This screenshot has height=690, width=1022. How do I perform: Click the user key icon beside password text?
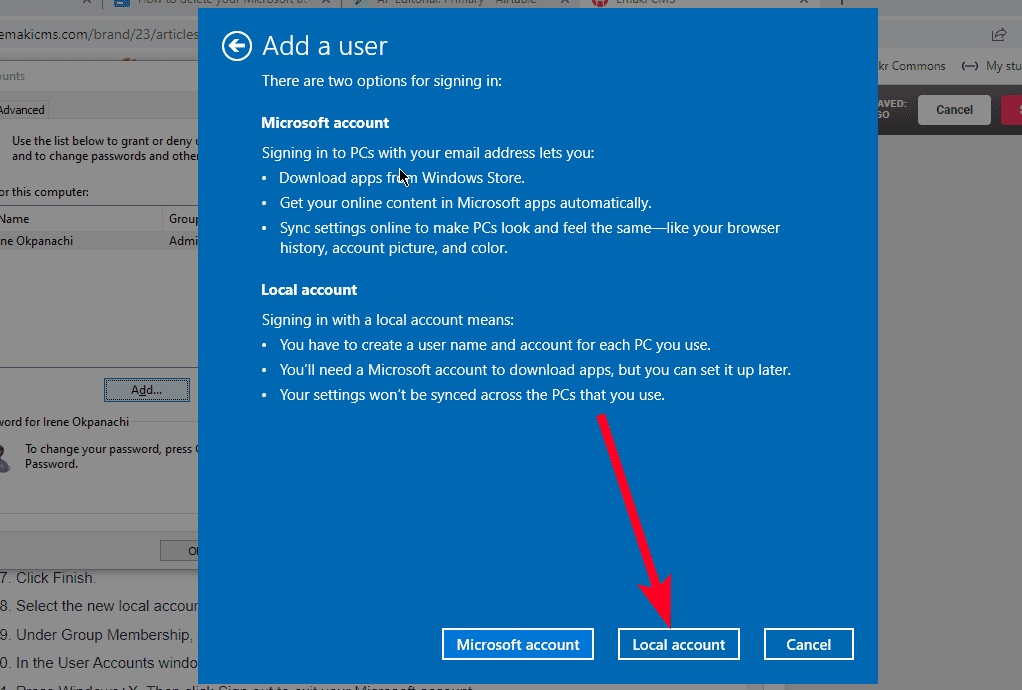click(6, 457)
